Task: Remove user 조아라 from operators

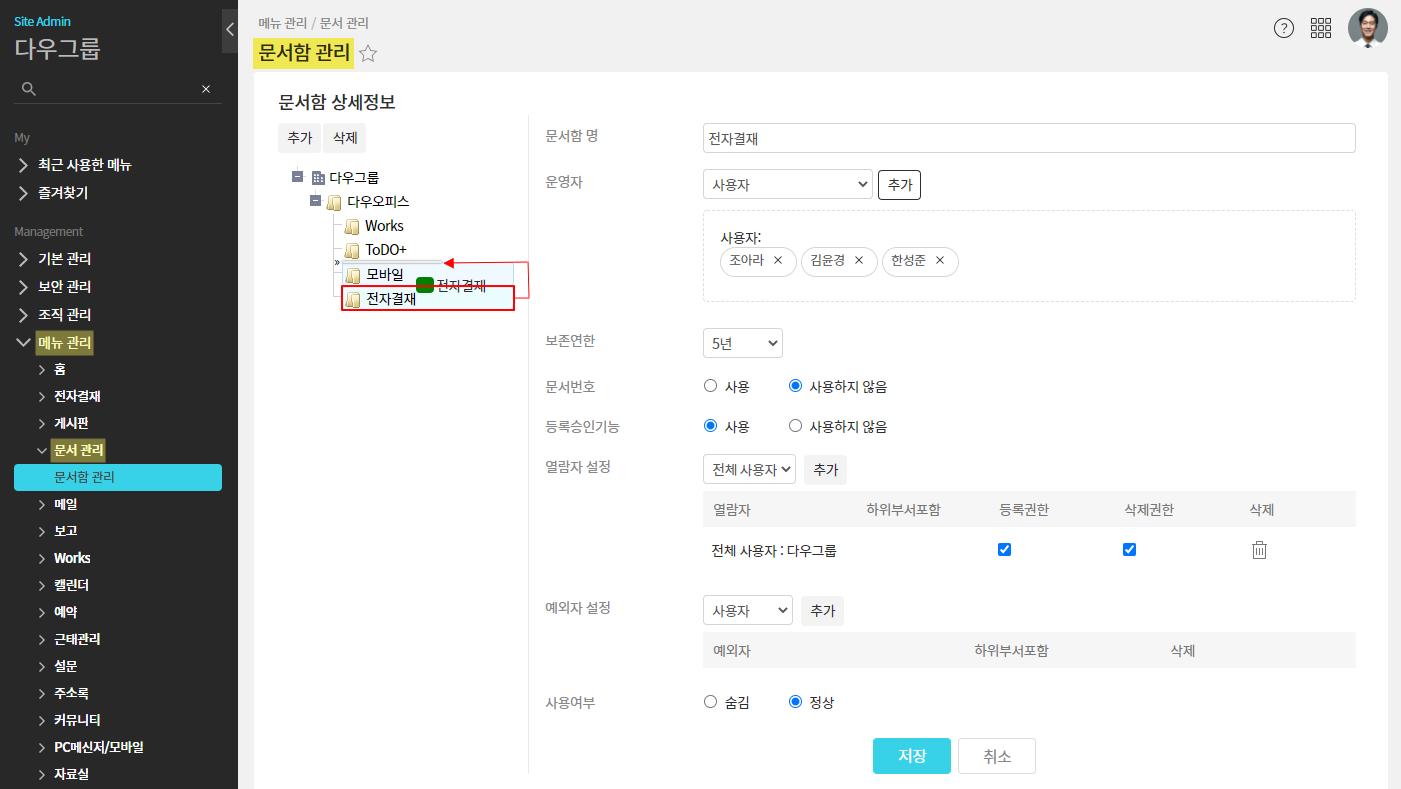Action: [778, 261]
